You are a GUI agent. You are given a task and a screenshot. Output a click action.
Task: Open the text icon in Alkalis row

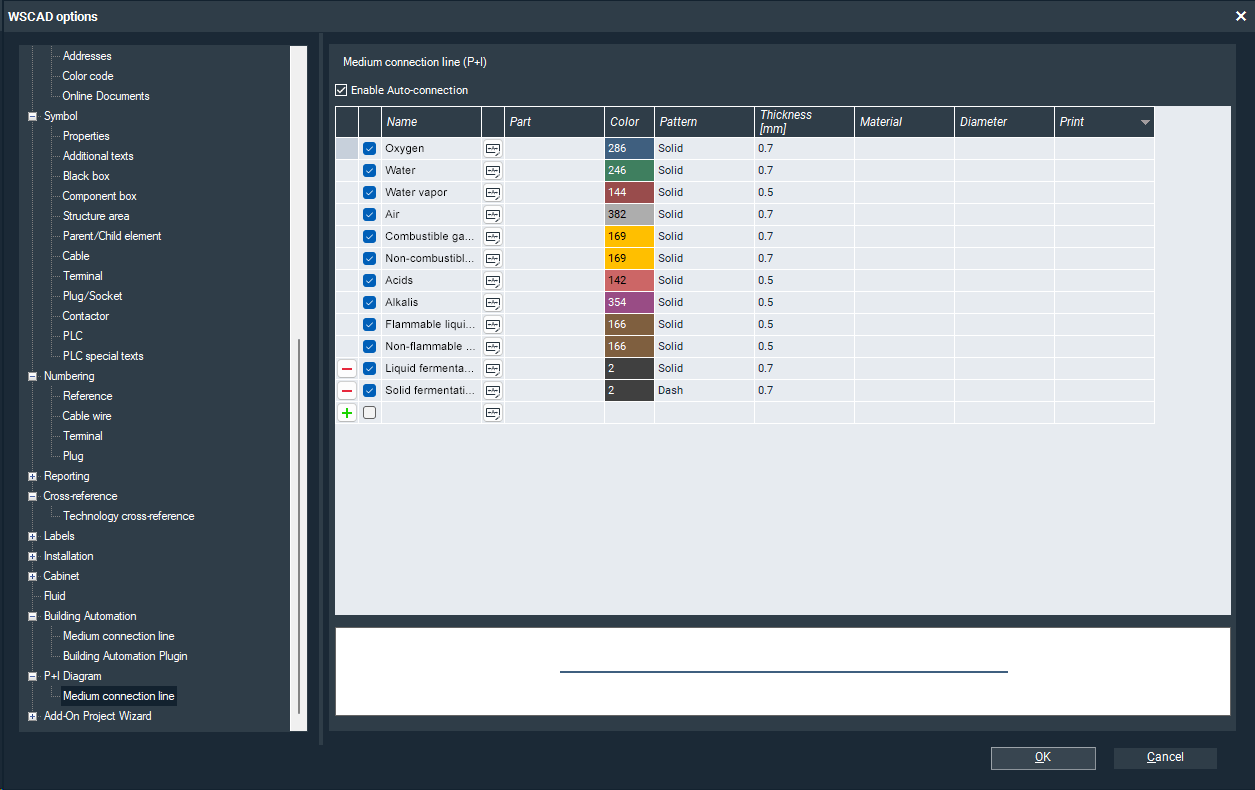[x=493, y=303]
